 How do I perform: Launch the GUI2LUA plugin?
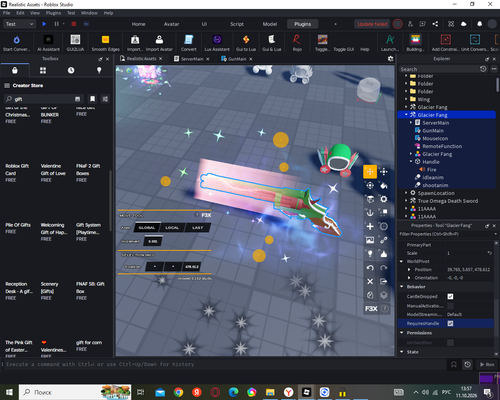coord(75,43)
